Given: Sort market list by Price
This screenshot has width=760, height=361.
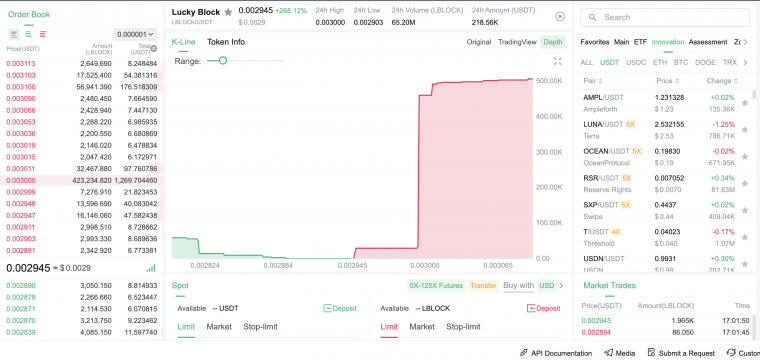Looking at the screenshot, I should (x=667, y=81).
